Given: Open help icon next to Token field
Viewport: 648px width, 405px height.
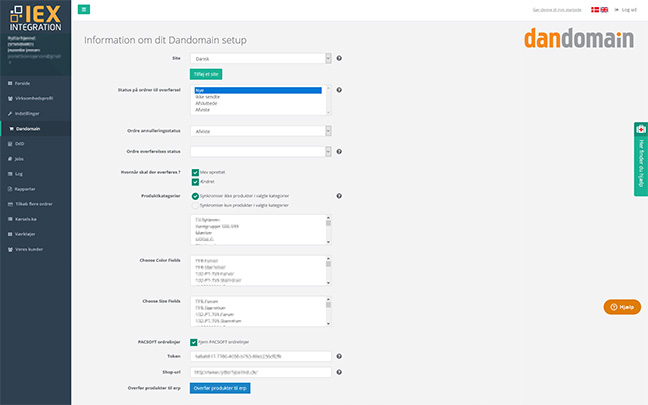Looking at the screenshot, I should (339, 356).
